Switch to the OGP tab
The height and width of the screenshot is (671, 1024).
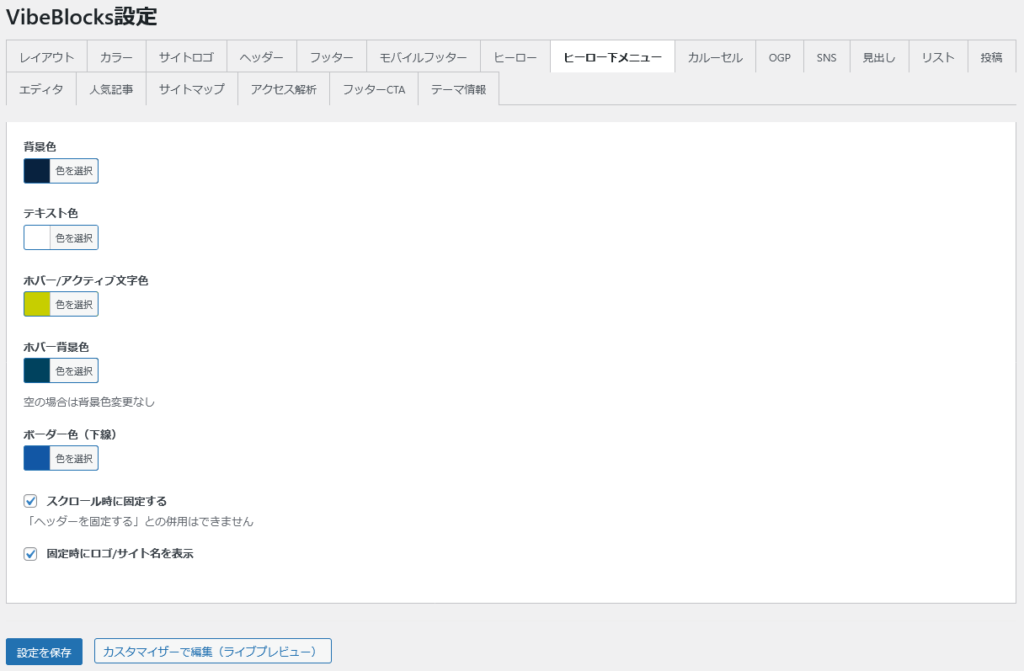(780, 57)
